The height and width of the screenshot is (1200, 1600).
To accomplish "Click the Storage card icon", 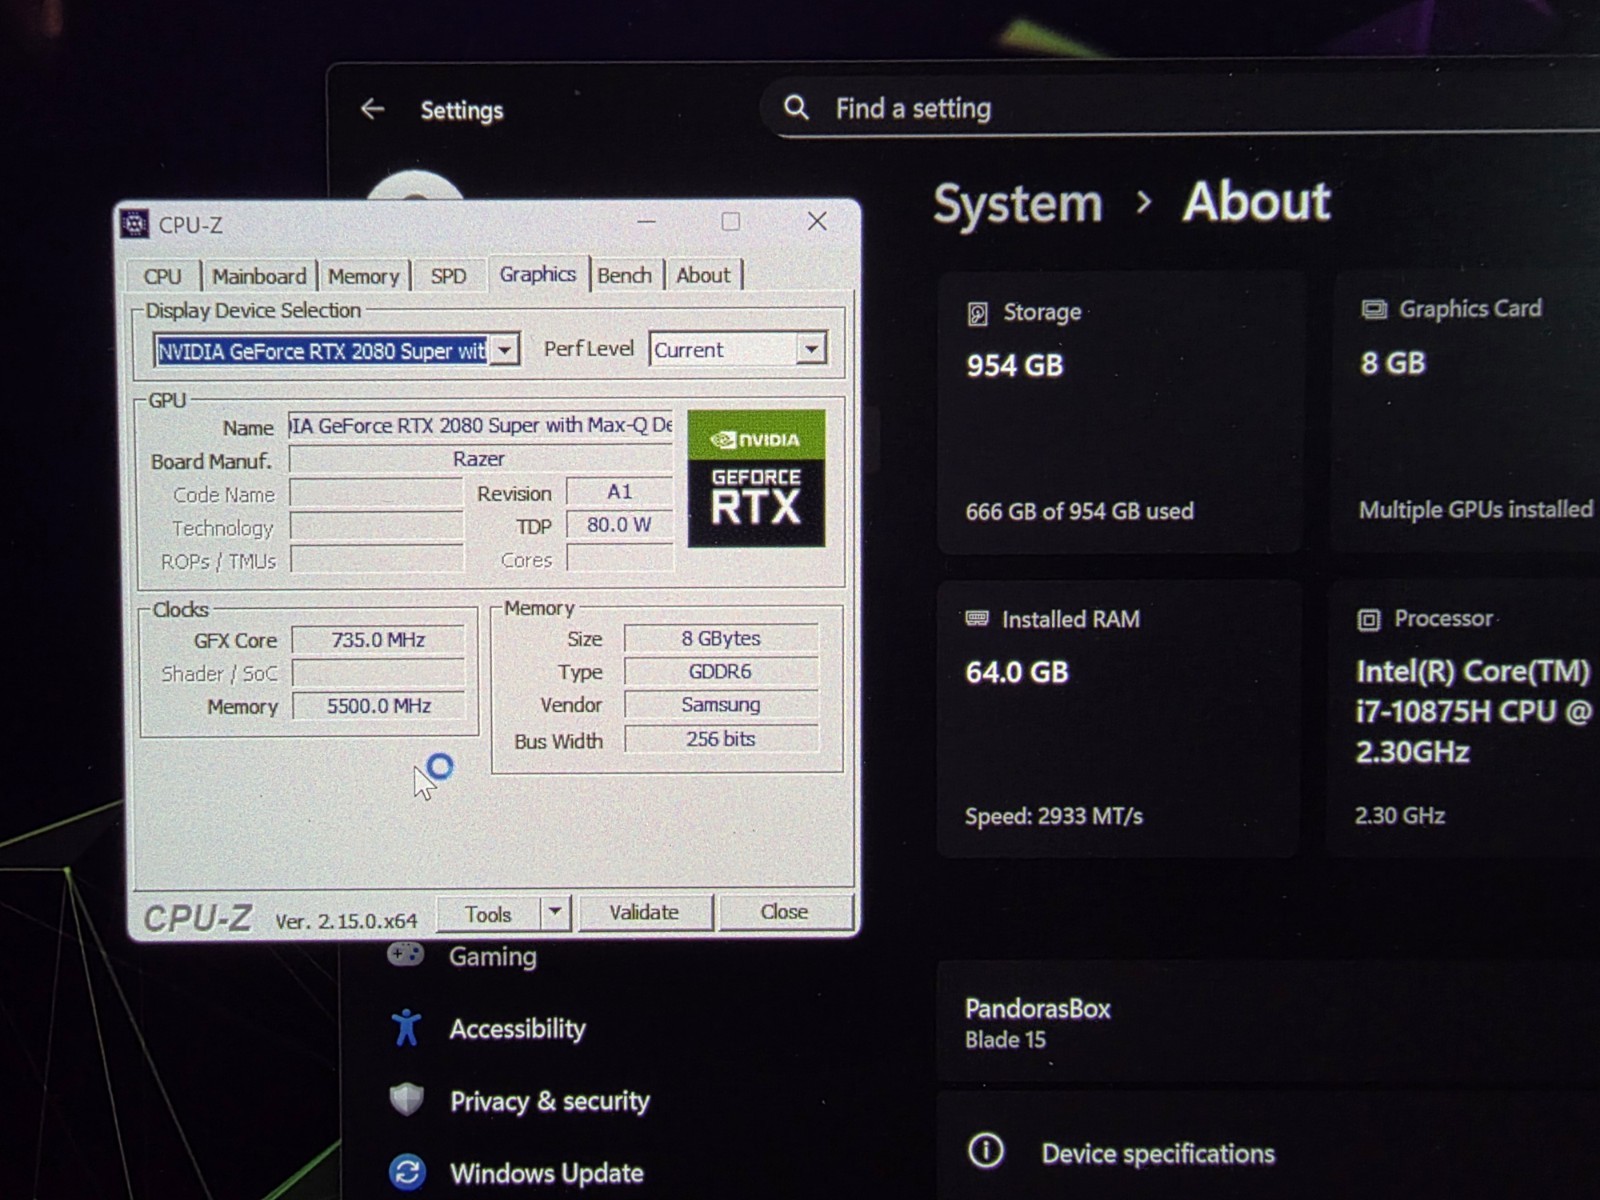I will click(978, 314).
